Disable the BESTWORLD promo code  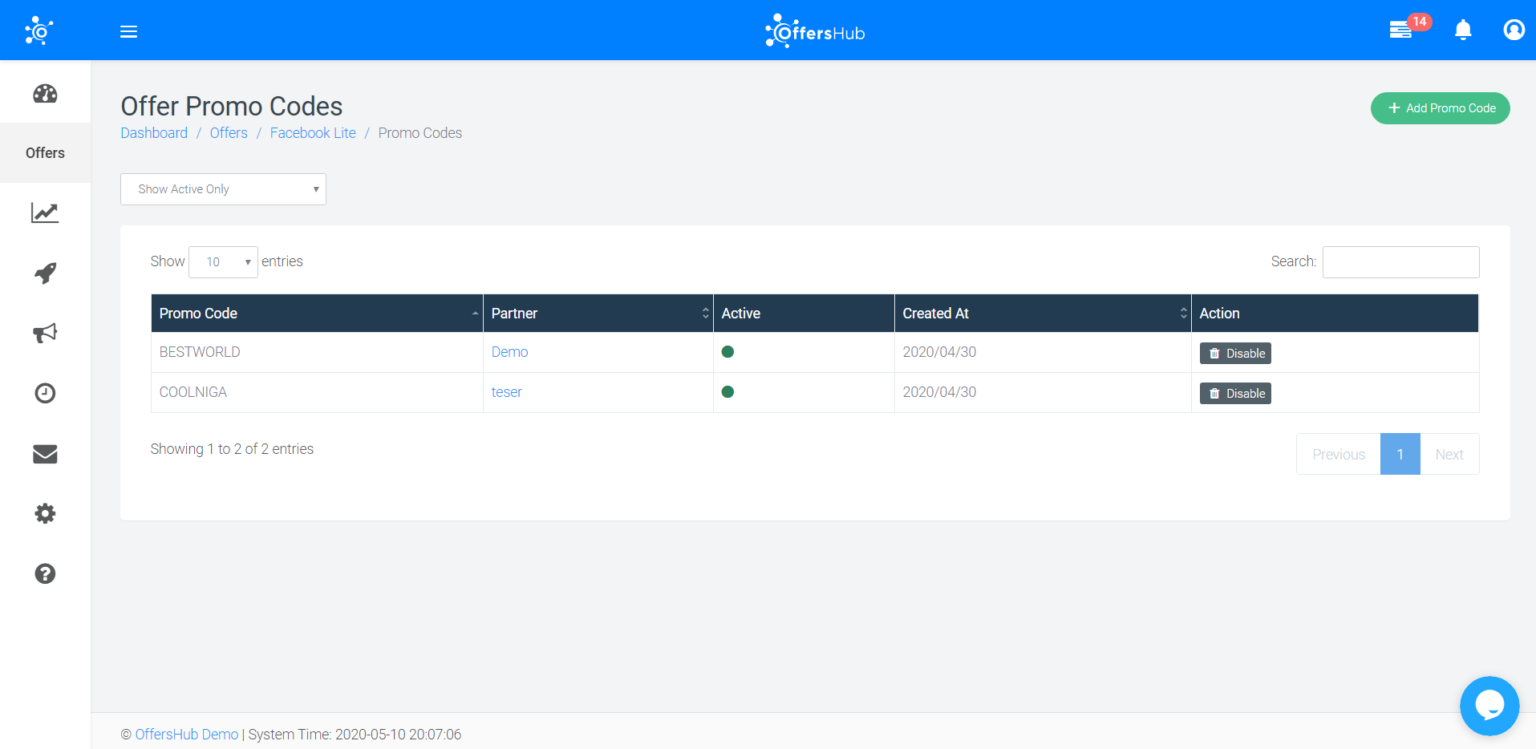(x=1235, y=353)
